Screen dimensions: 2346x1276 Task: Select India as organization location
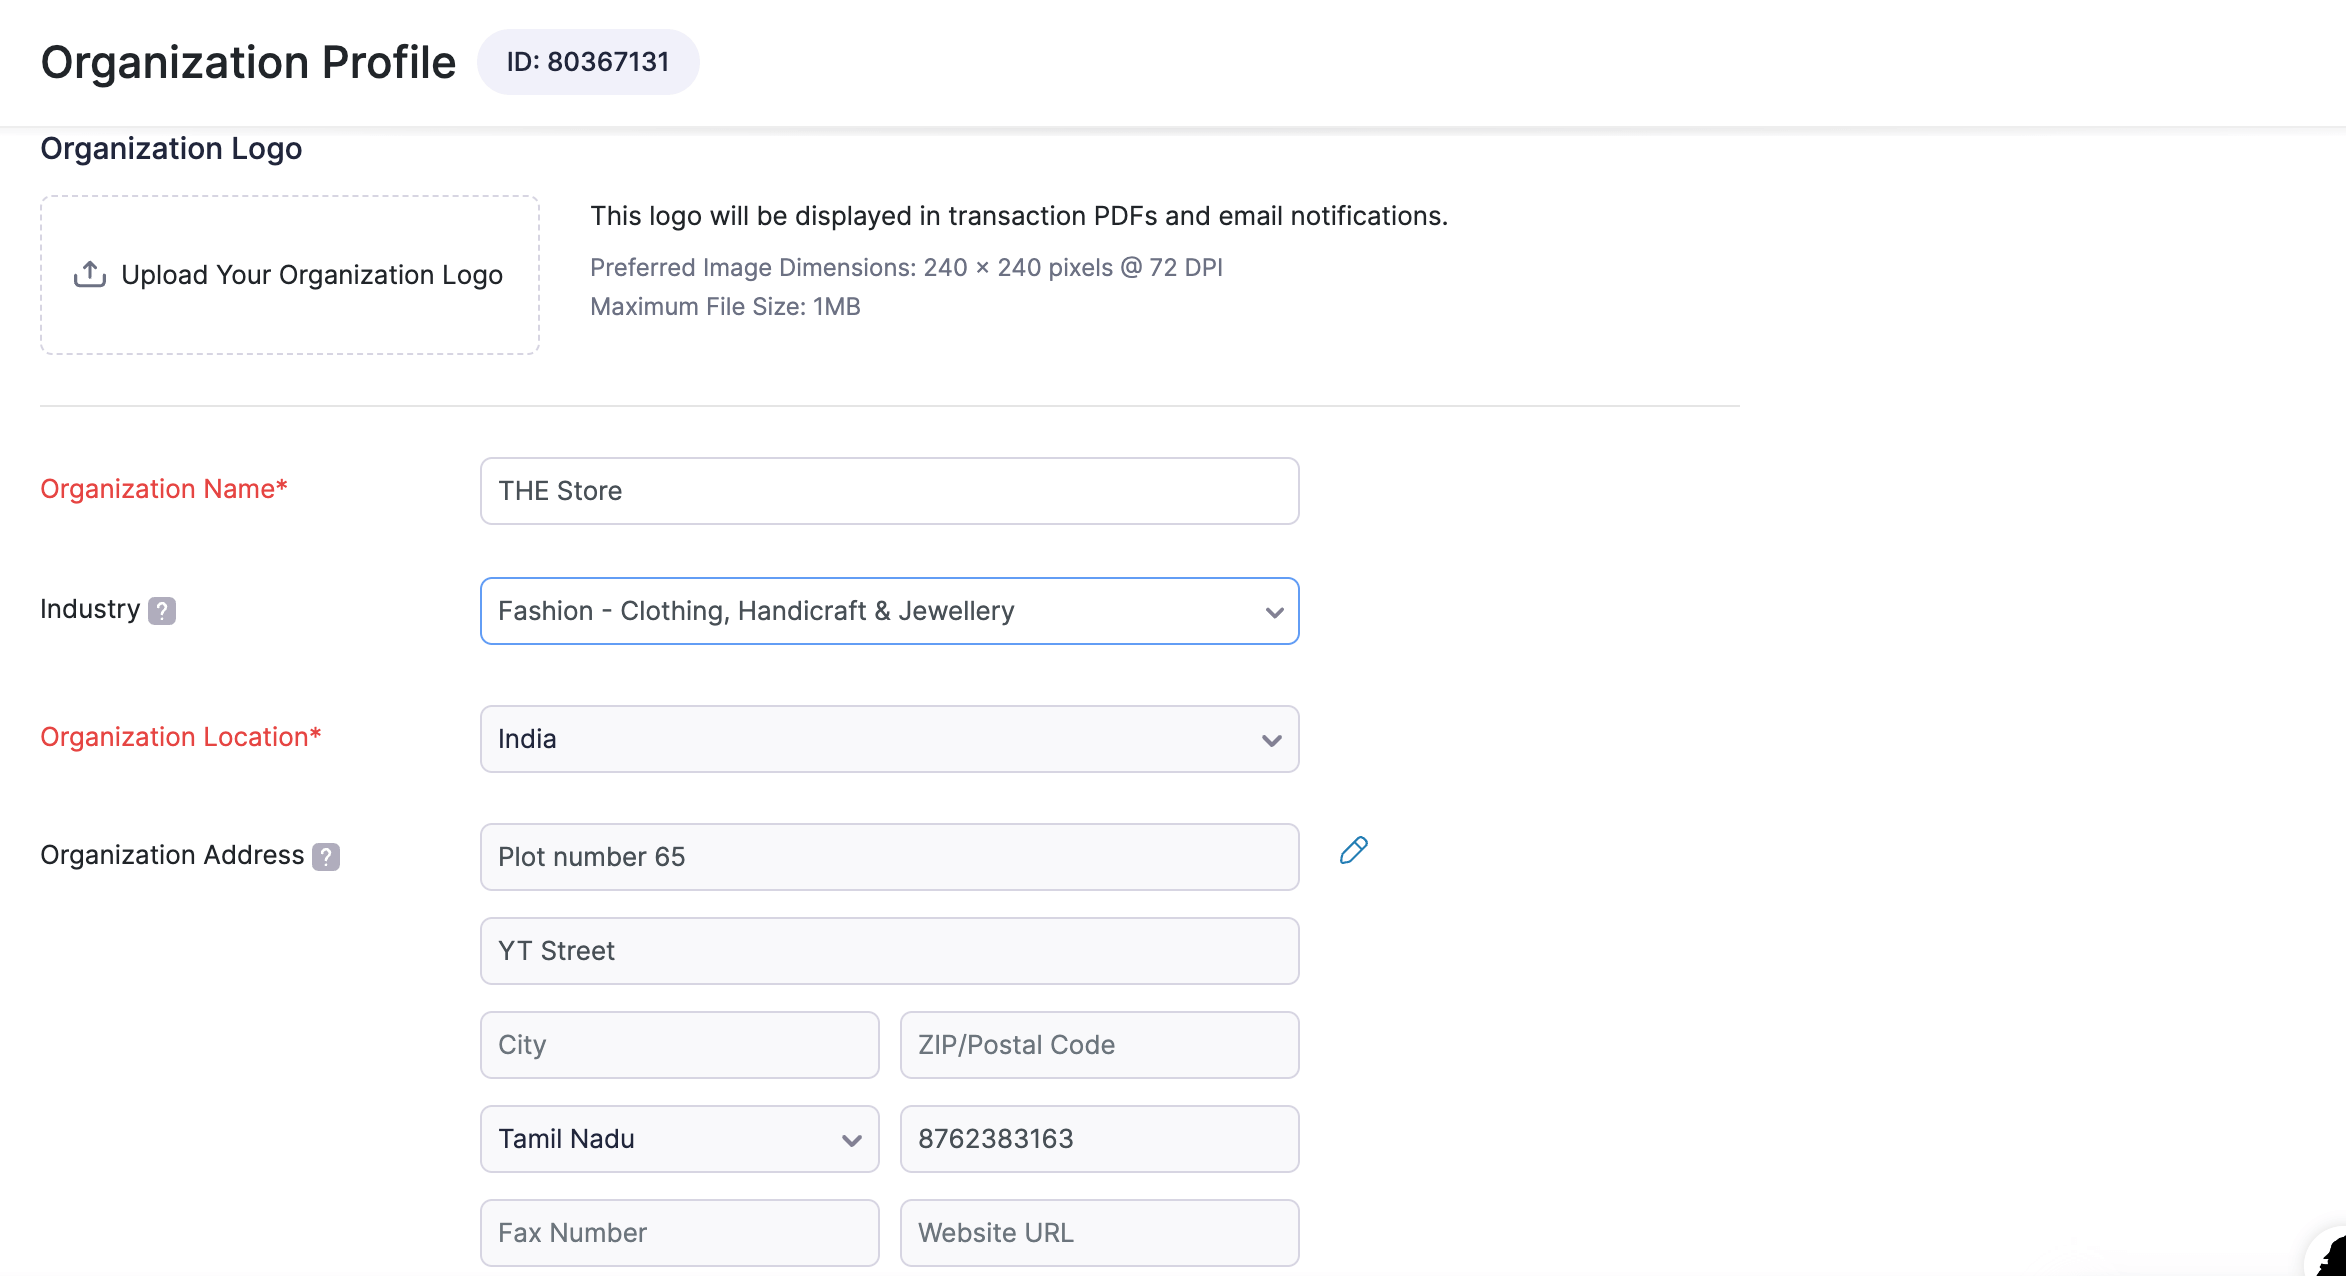click(x=889, y=739)
